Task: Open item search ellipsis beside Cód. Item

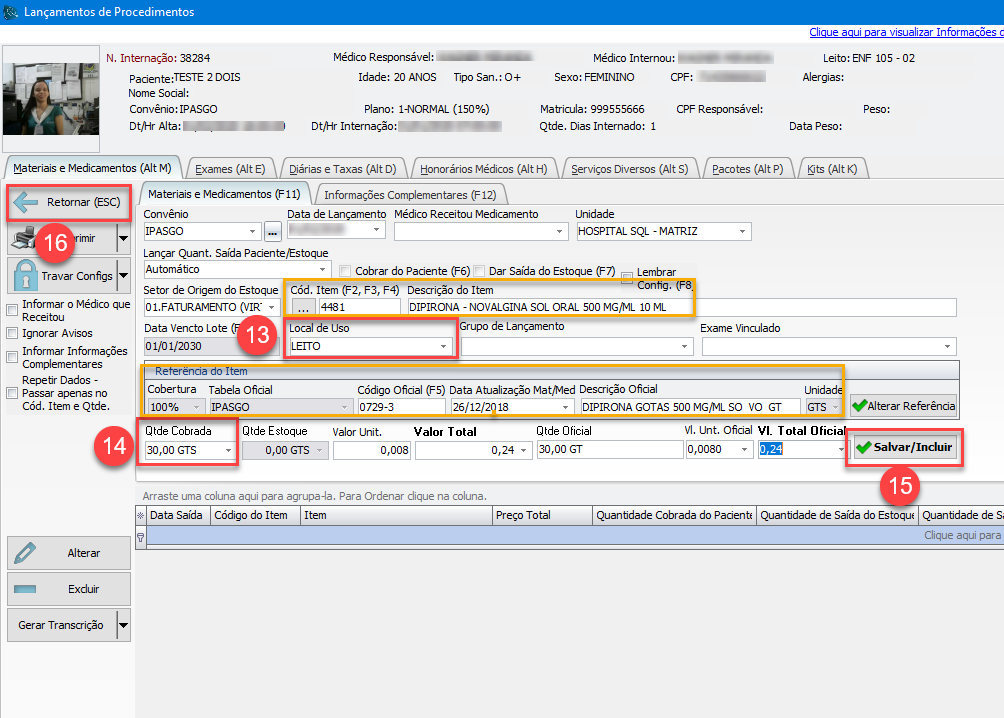Action: pyautogui.click(x=302, y=307)
